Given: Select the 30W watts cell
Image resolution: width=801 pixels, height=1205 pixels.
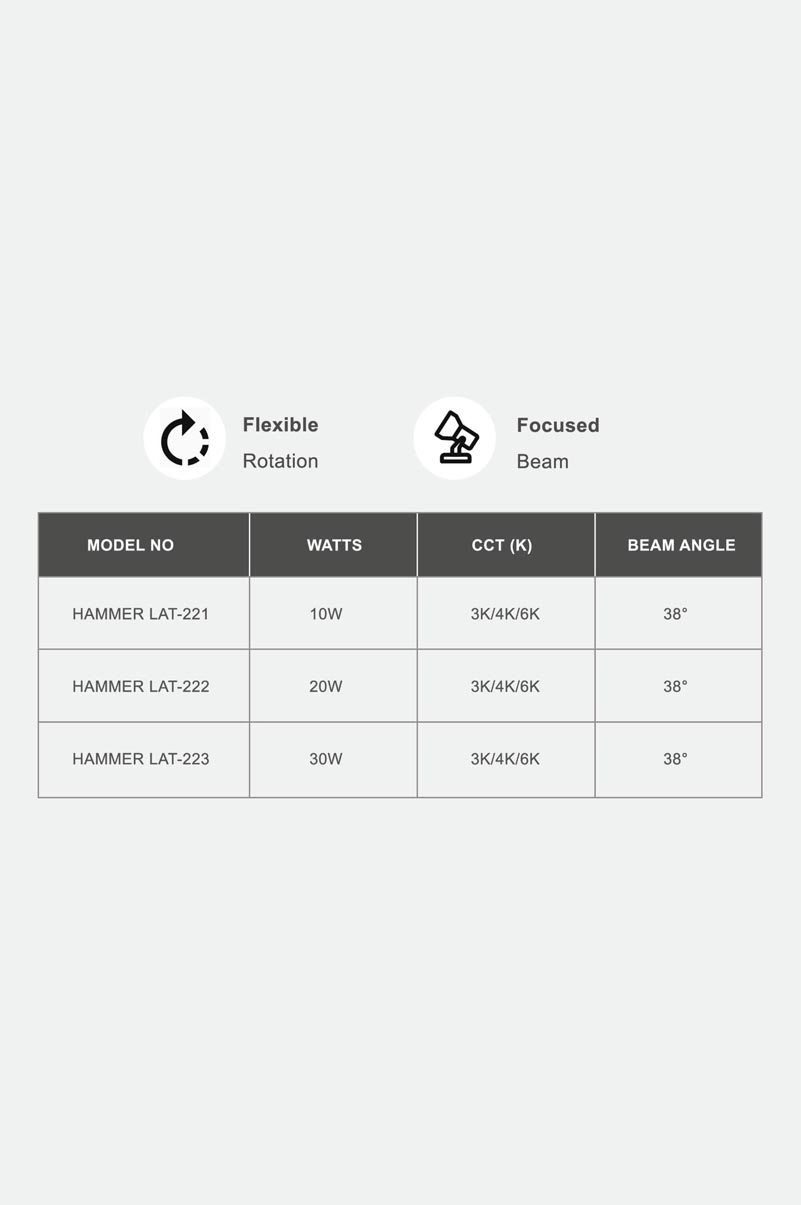Looking at the screenshot, I should pos(326,759).
